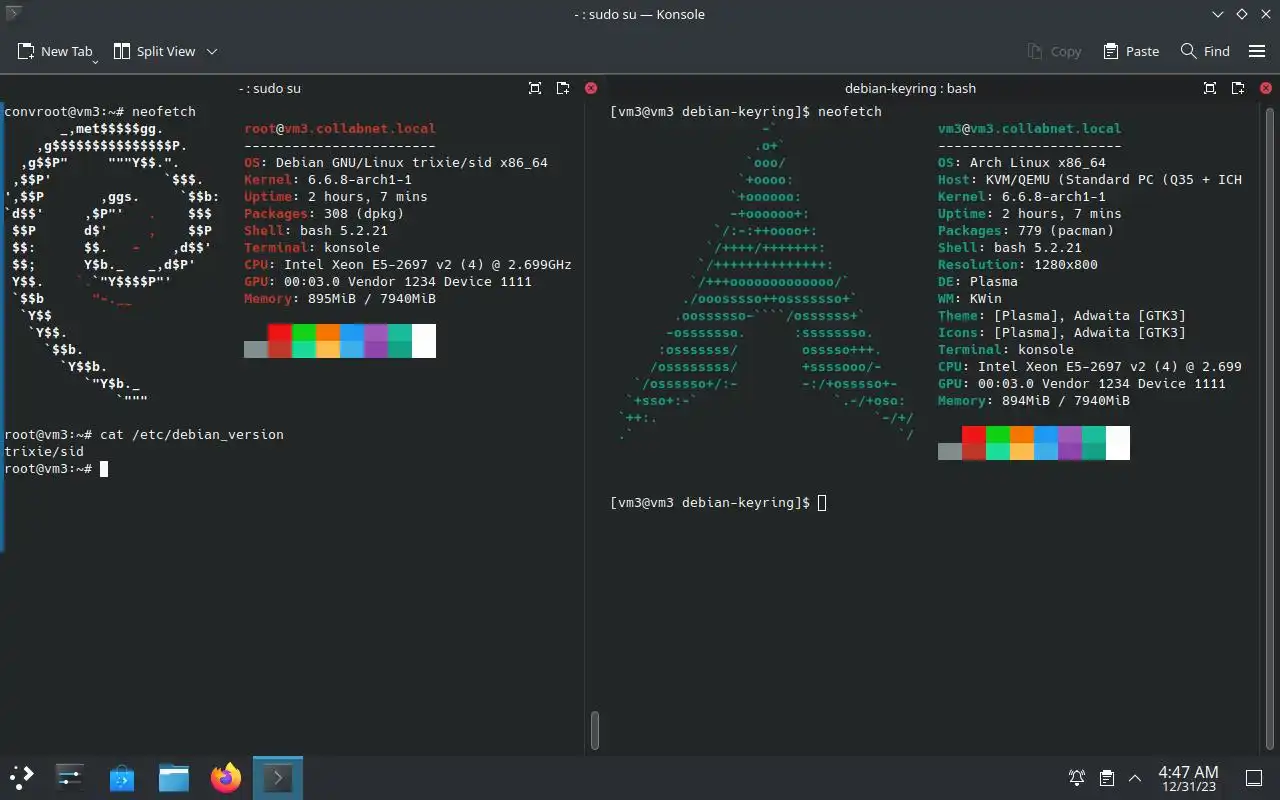Close the sudo su split pane
The width and height of the screenshot is (1280, 800).
pyautogui.click(x=590, y=88)
